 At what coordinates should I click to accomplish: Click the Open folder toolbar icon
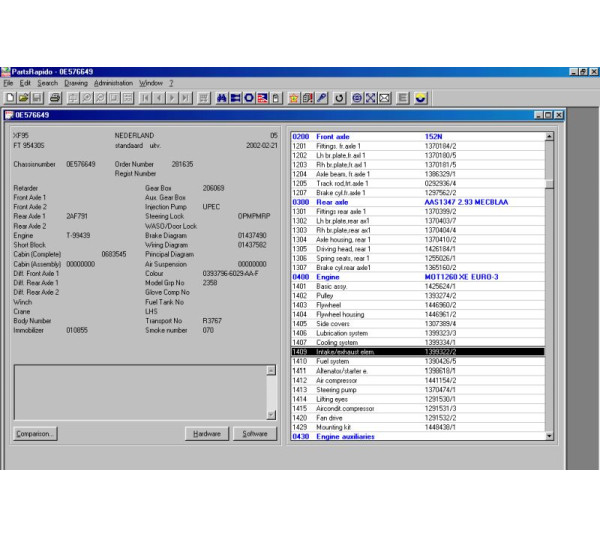pos(22,98)
